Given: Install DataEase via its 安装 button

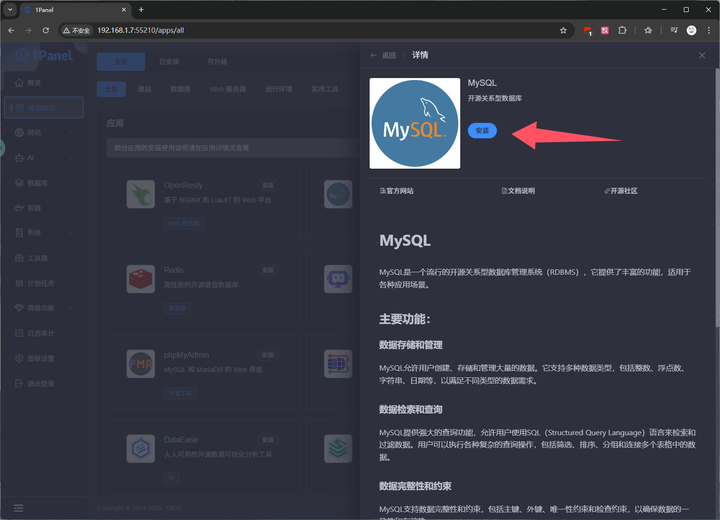Looking at the screenshot, I should pyautogui.click(x=268, y=440).
